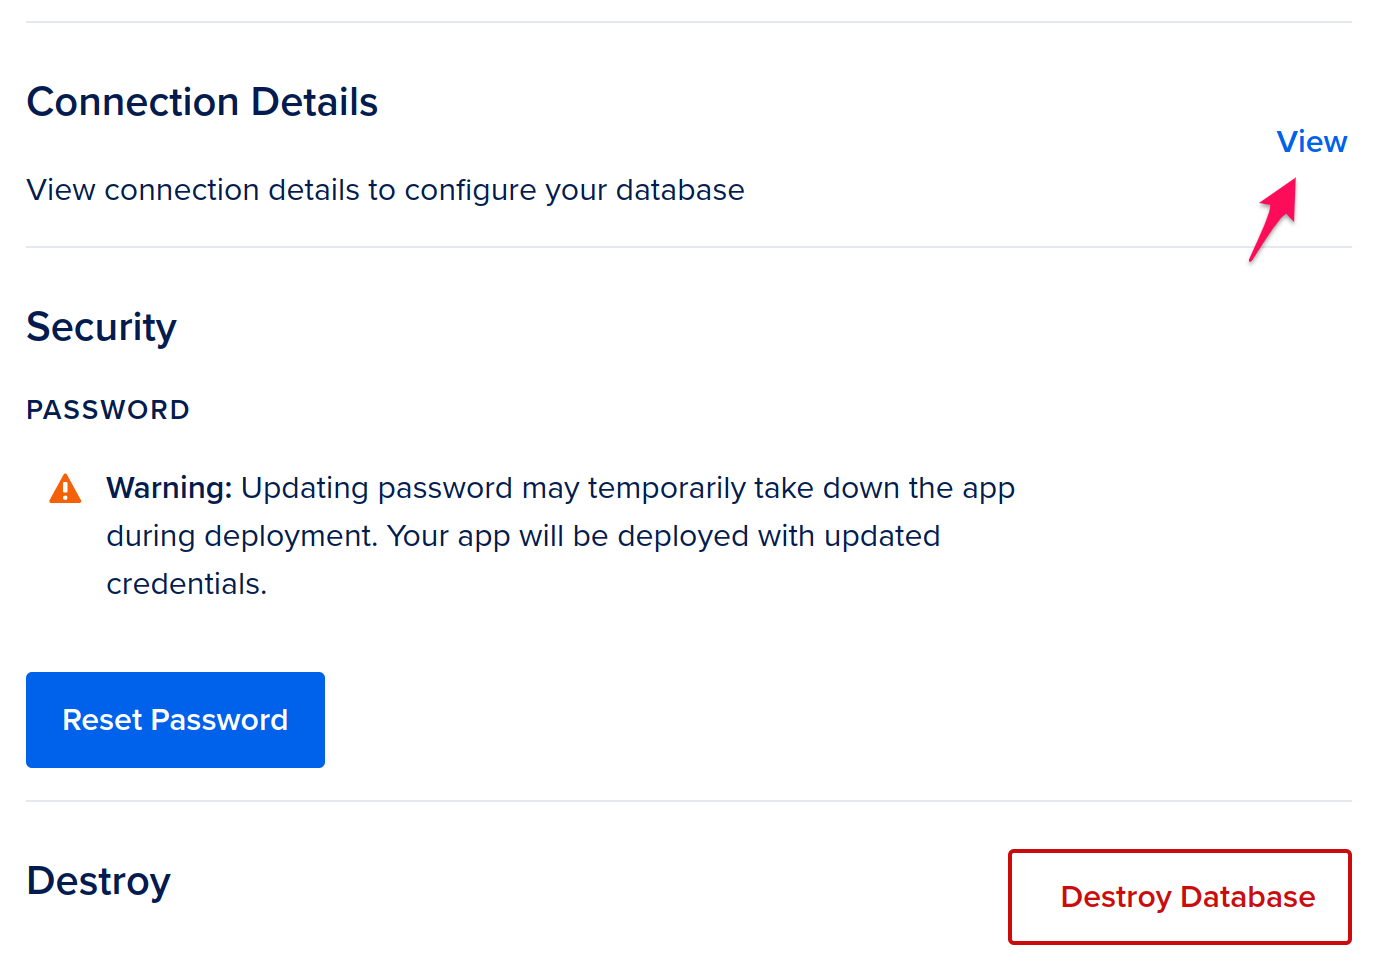
Task: Click the word 'credentials.' in warning
Action: [187, 584]
